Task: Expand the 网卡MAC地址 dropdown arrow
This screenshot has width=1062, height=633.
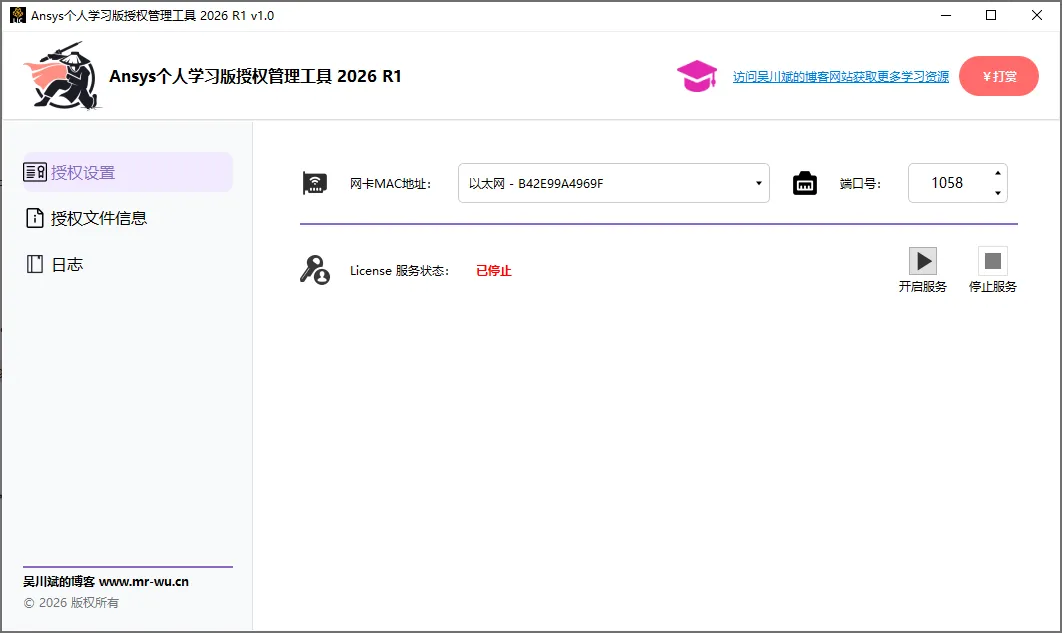Action: click(759, 183)
